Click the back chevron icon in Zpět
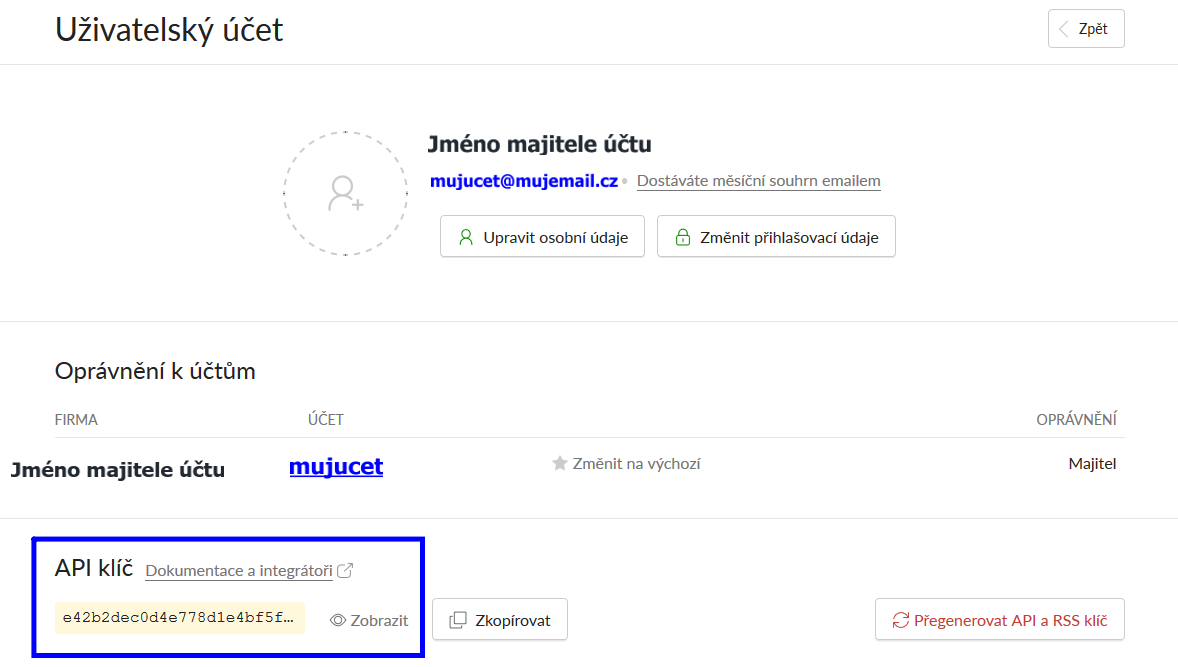Image resolution: width=1178 pixels, height=667 pixels. (x=1063, y=29)
